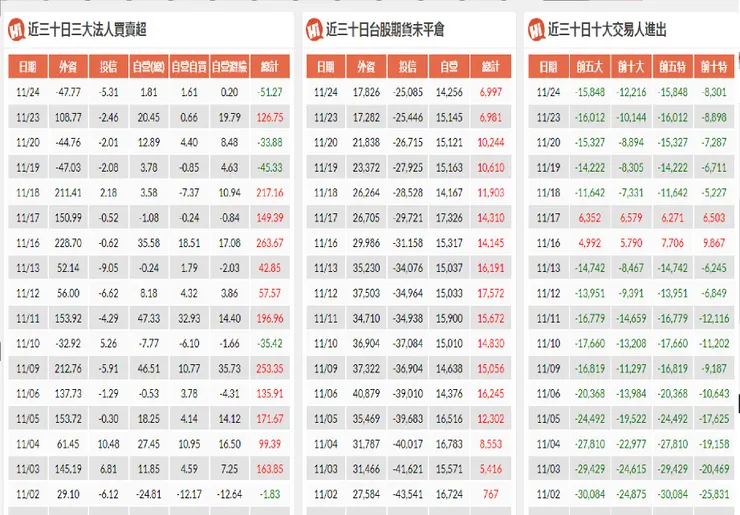Screen dimensions: 740x515
Task: Click the -25,831 前十特 value
Action: tap(714, 494)
